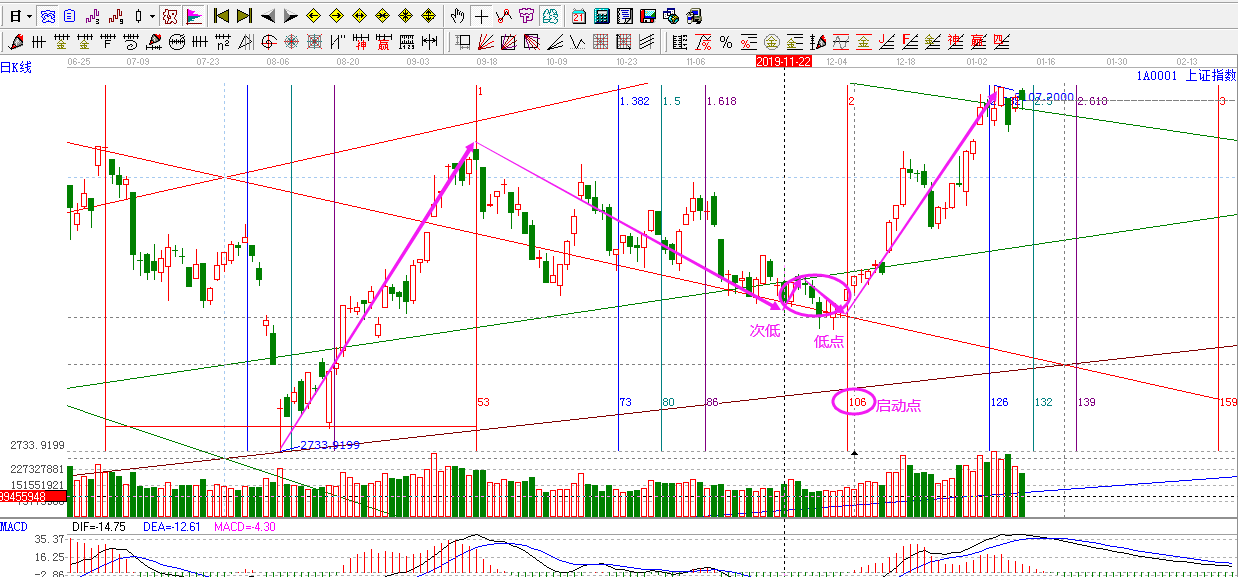Click the 1A0001 stock code

tap(1157, 75)
